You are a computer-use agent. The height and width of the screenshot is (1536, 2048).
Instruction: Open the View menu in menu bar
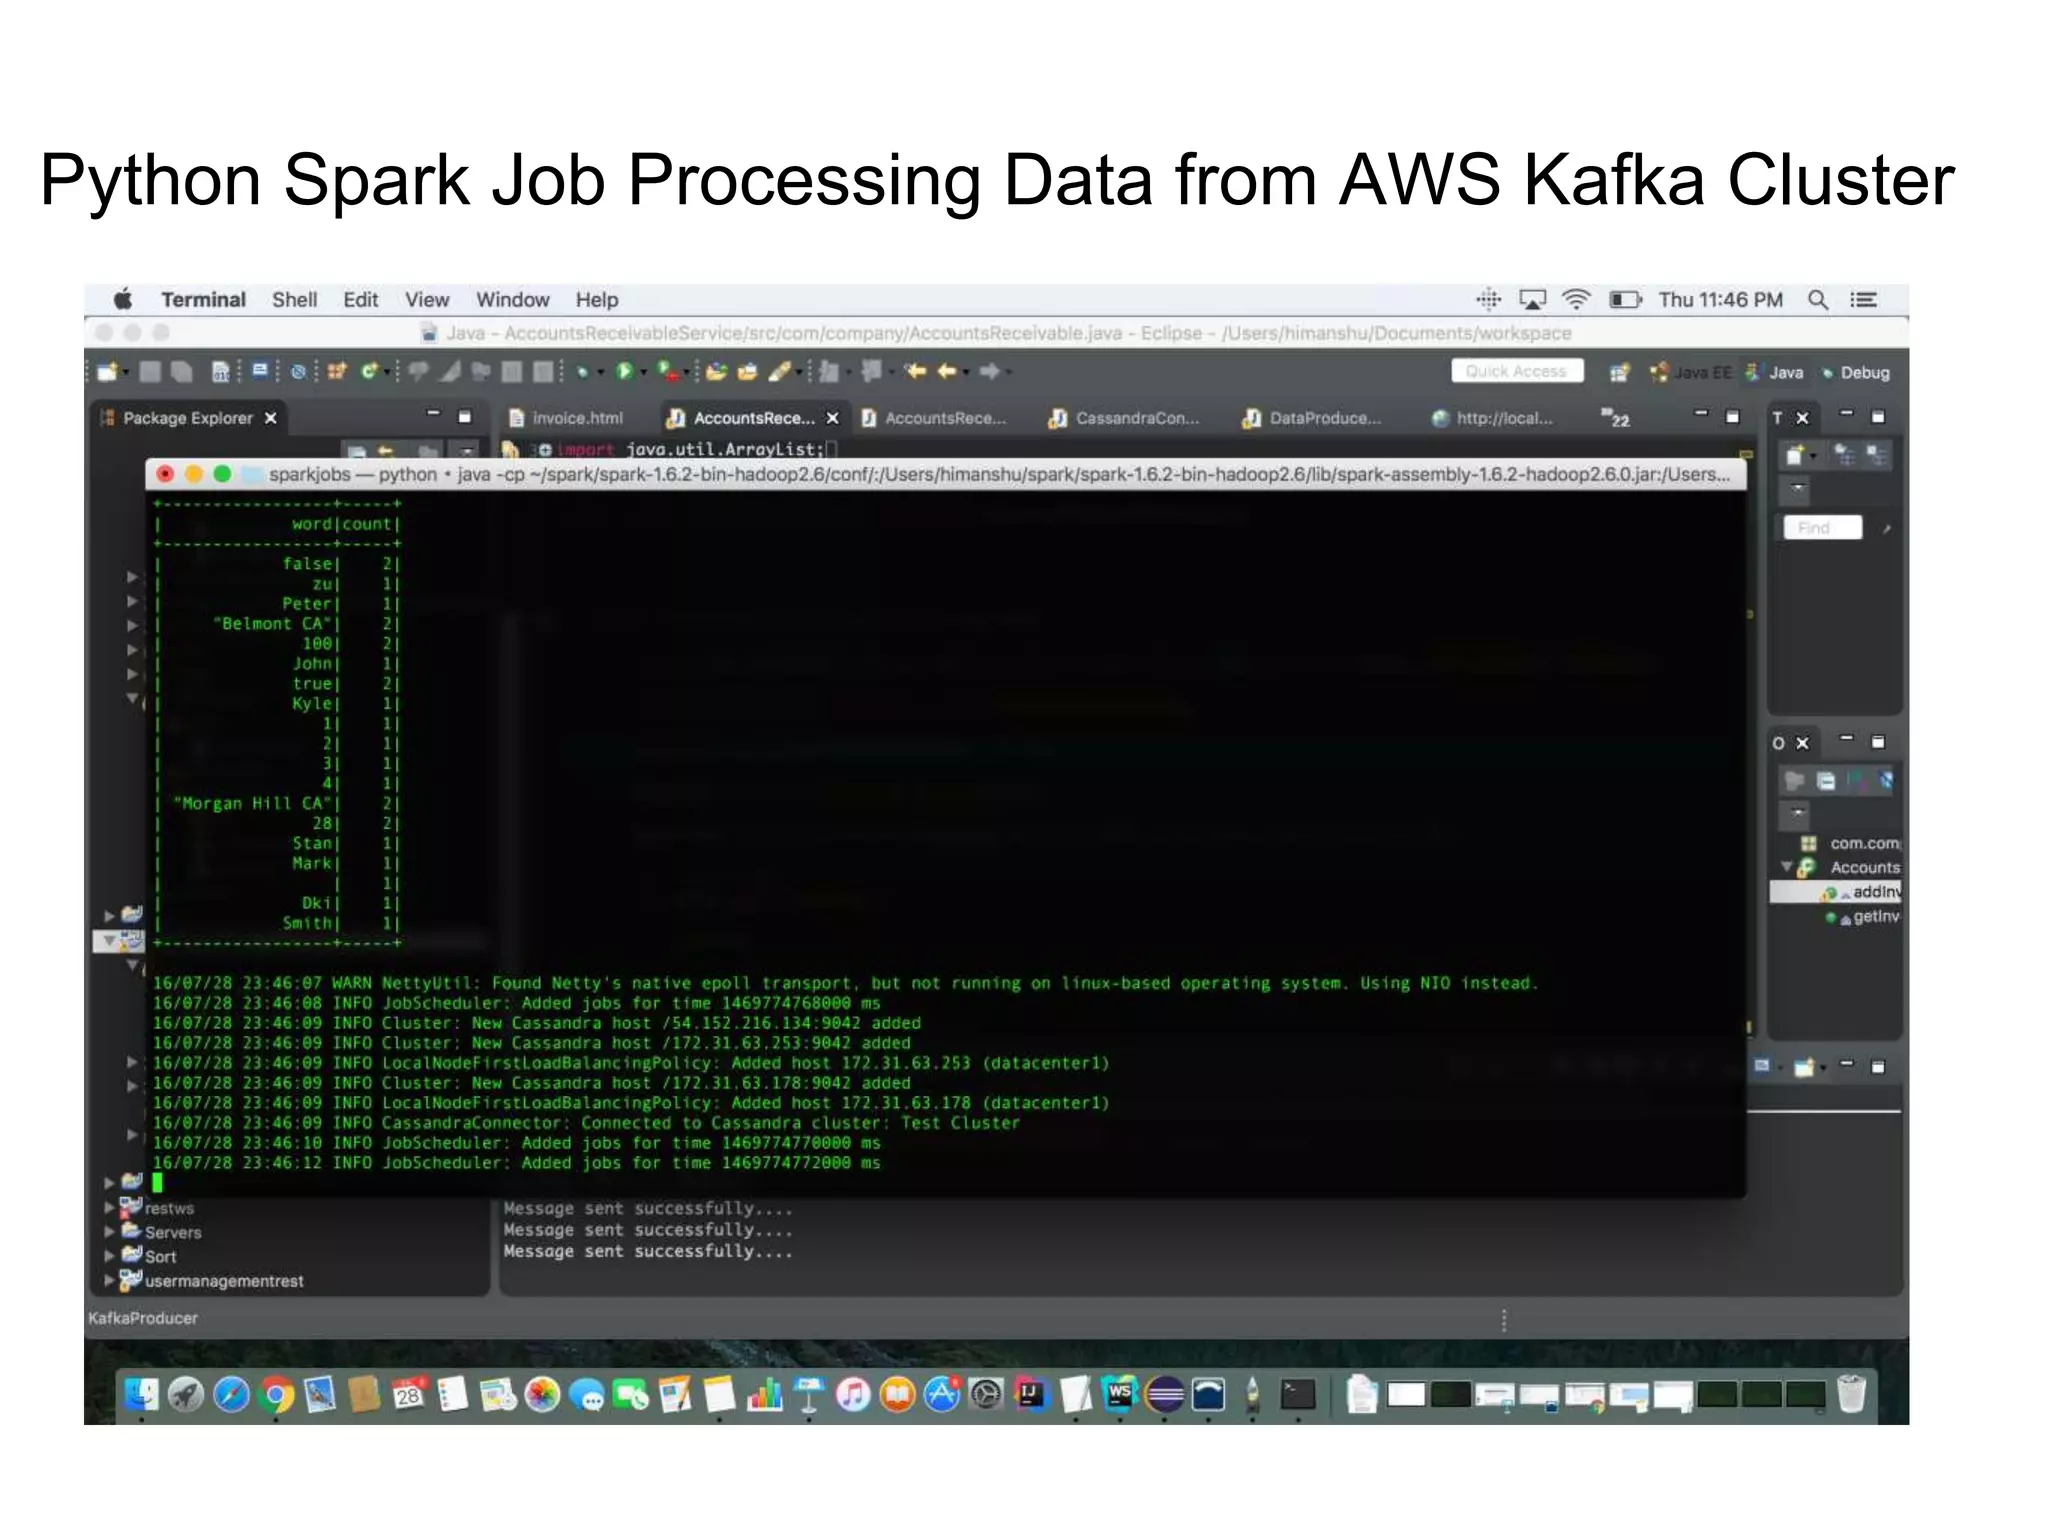click(427, 300)
